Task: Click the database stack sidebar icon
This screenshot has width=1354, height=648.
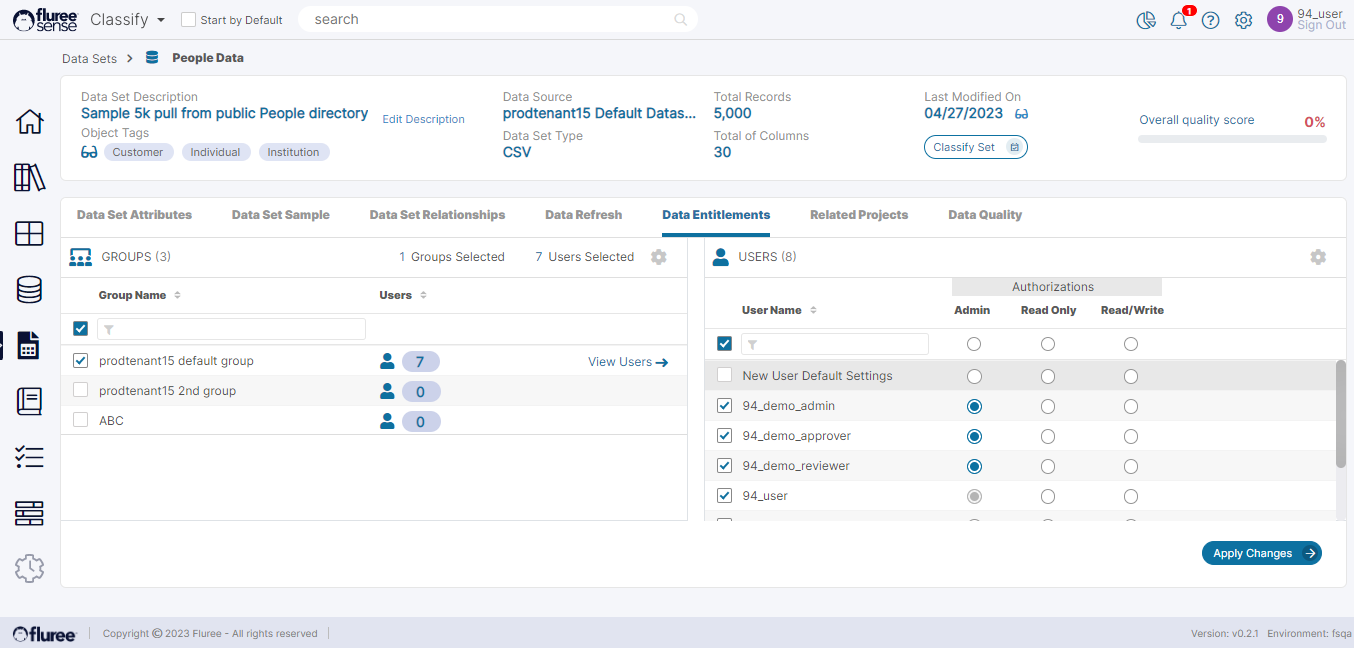Action: (x=29, y=290)
